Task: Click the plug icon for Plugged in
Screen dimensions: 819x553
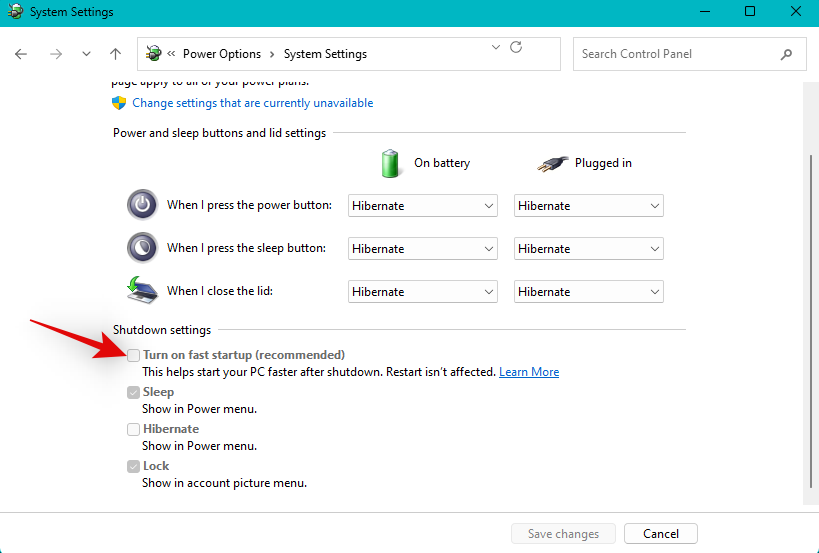Action: [552, 164]
